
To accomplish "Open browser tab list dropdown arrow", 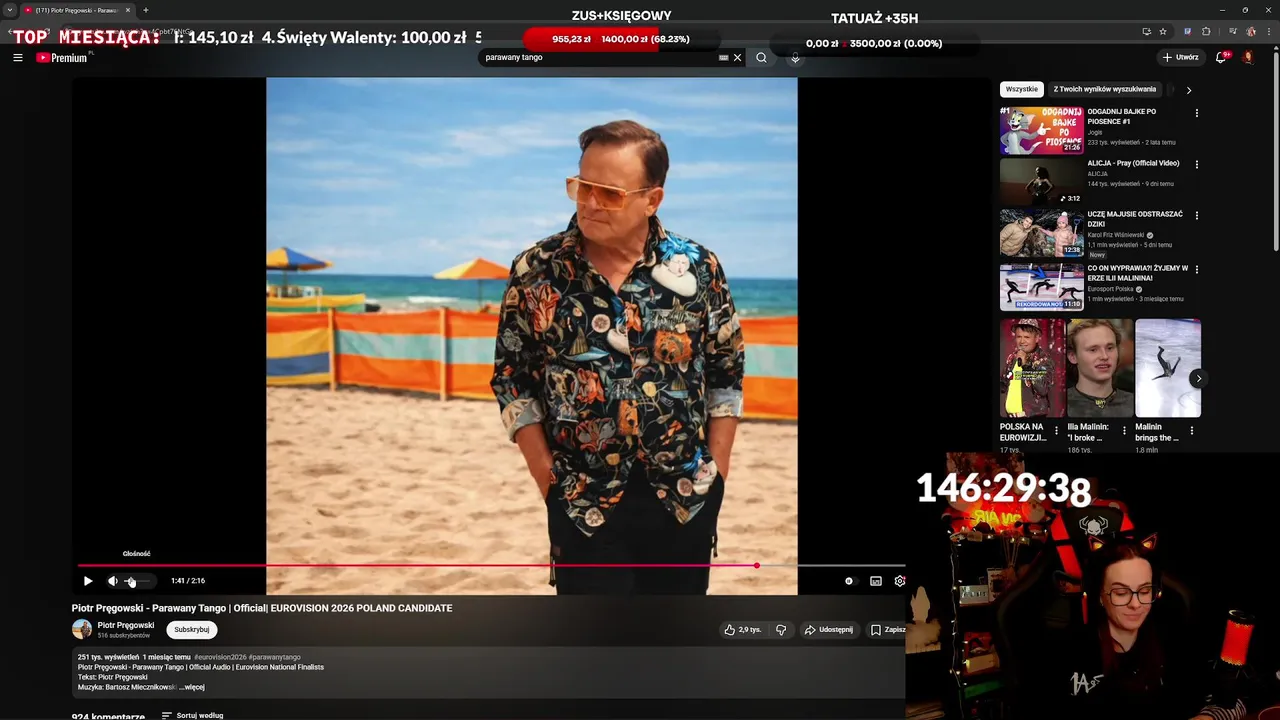I will coord(10,10).
